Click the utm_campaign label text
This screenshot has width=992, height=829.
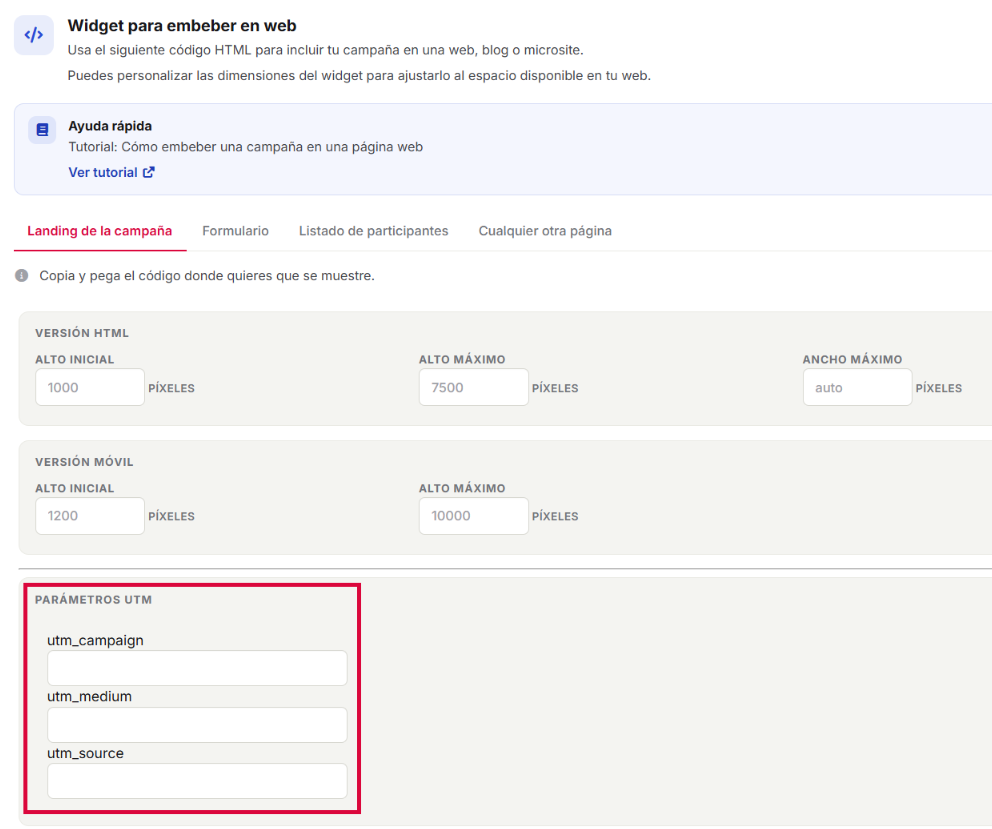click(x=96, y=640)
